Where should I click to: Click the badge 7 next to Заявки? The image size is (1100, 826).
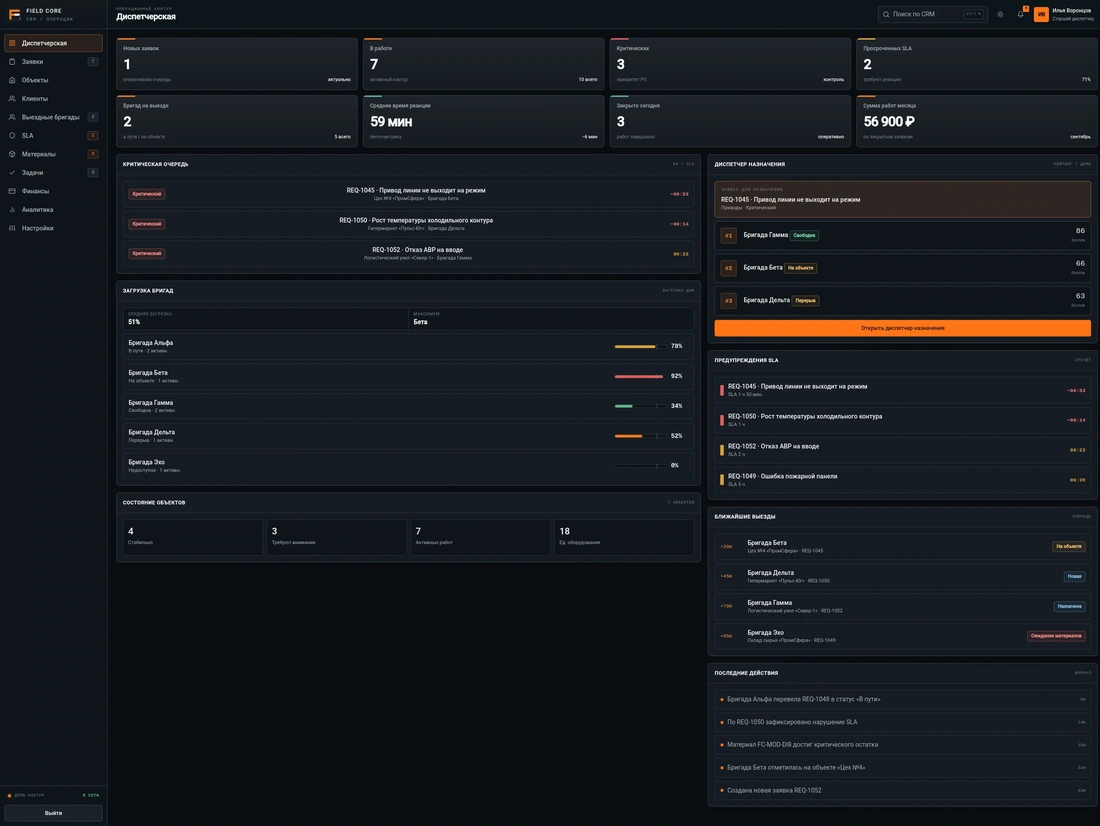[x=93, y=62]
